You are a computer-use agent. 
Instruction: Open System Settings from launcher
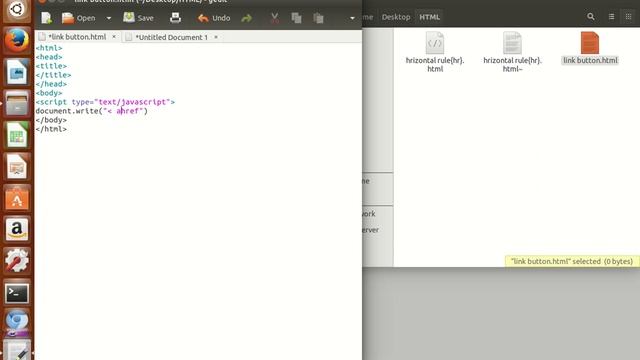point(17,261)
